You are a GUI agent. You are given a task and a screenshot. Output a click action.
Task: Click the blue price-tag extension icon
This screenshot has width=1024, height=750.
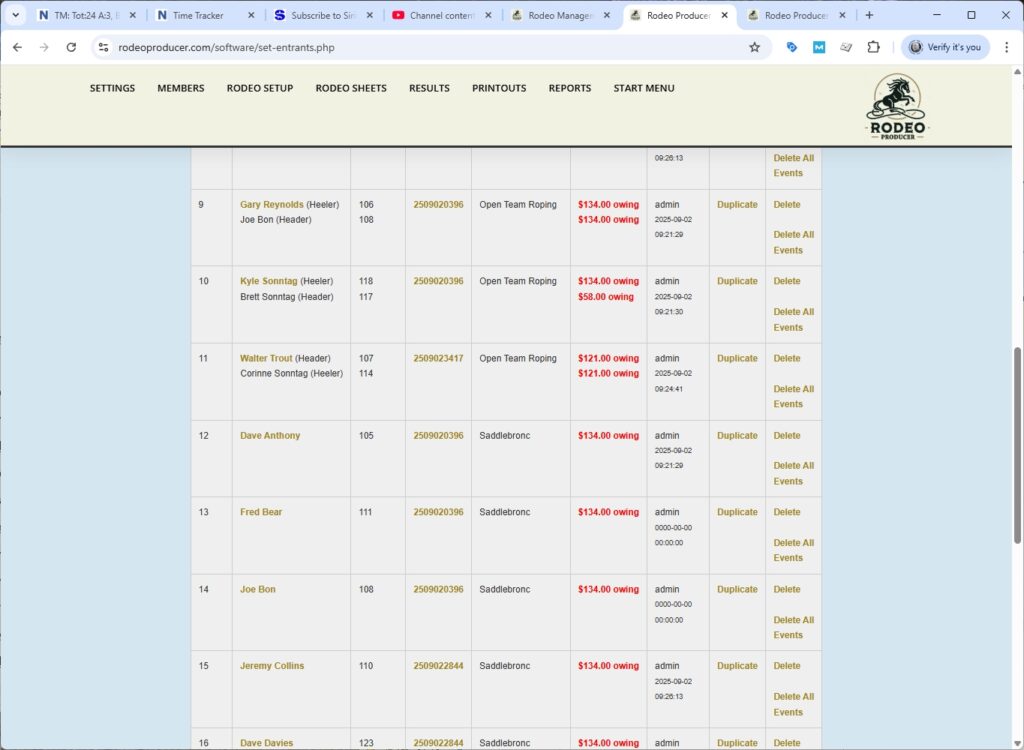click(x=791, y=47)
